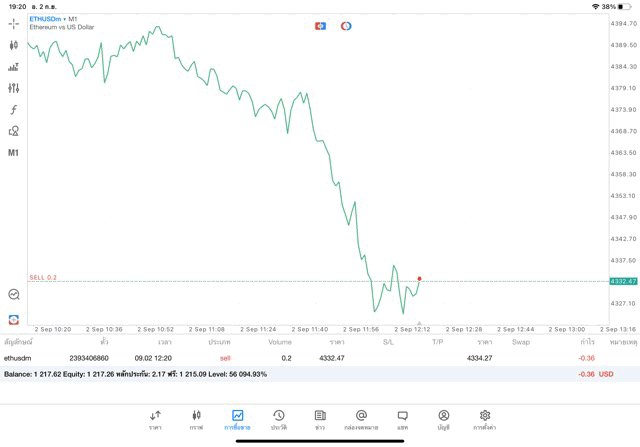This screenshot has width=640, height=447.
Task: Tap the SELL 0.2 order line label
Action: [43, 277]
